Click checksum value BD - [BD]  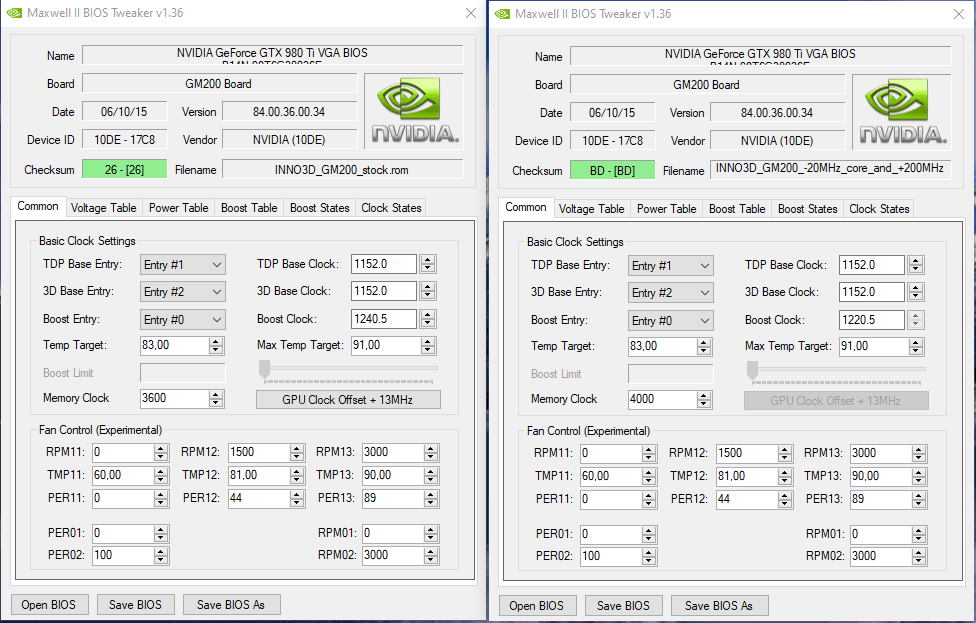pos(612,171)
